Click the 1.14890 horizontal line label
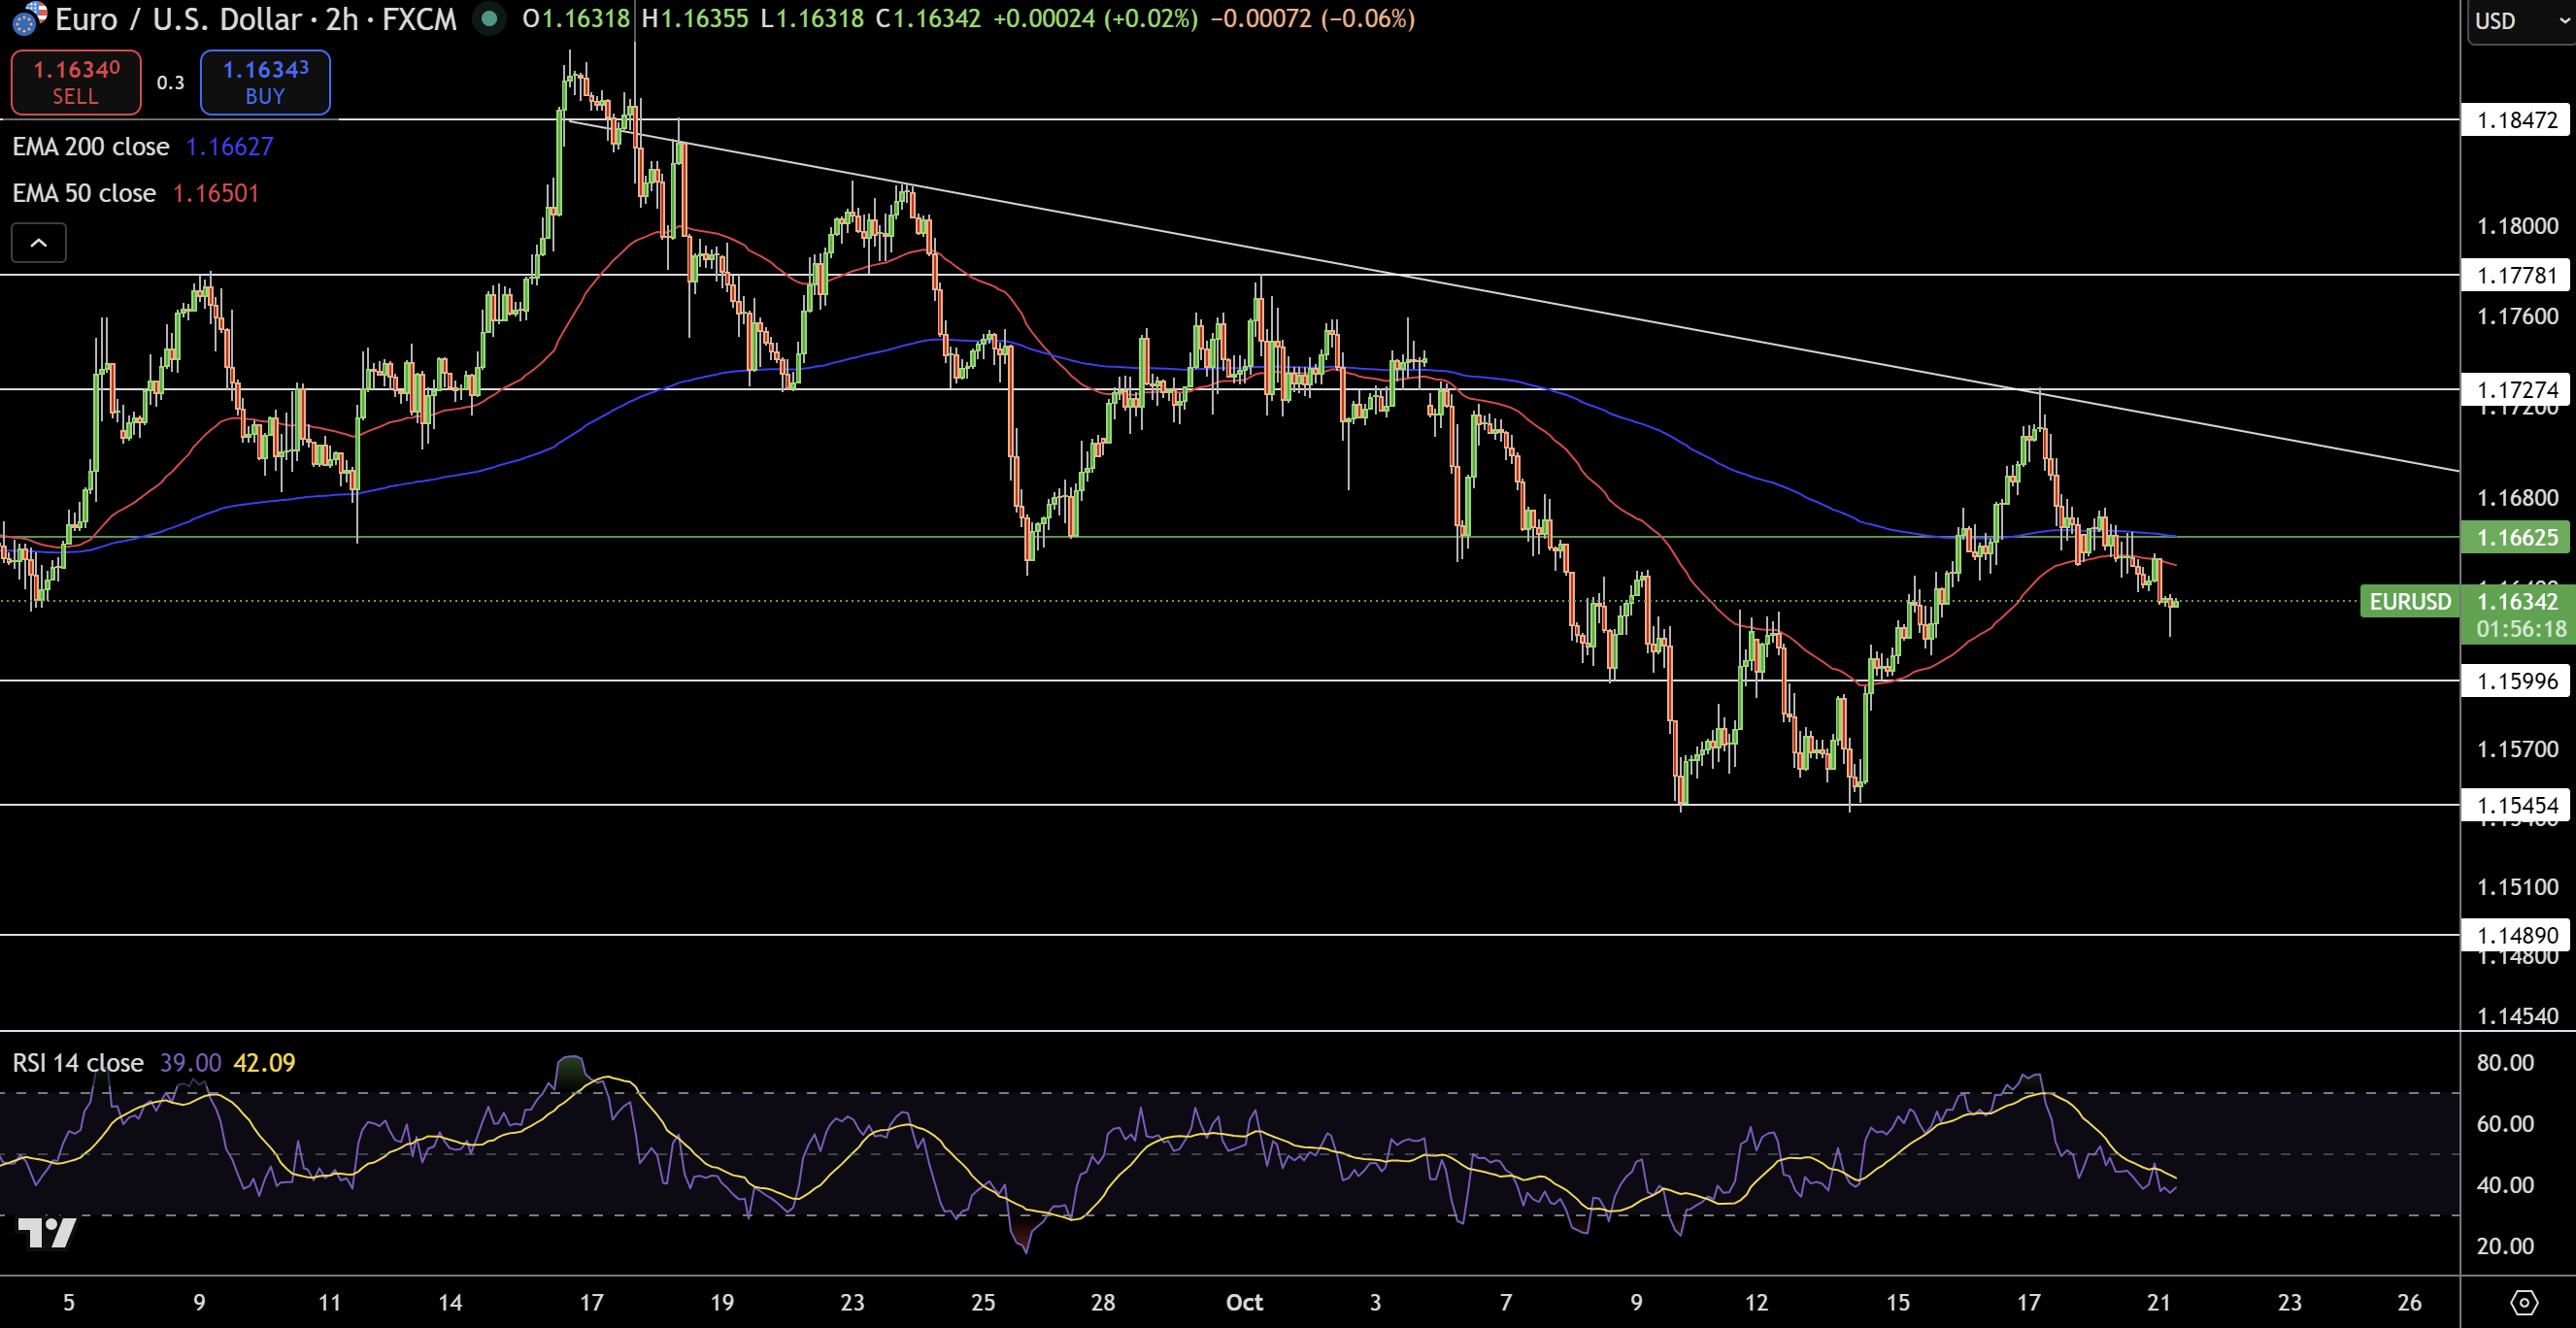 tap(2516, 935)
